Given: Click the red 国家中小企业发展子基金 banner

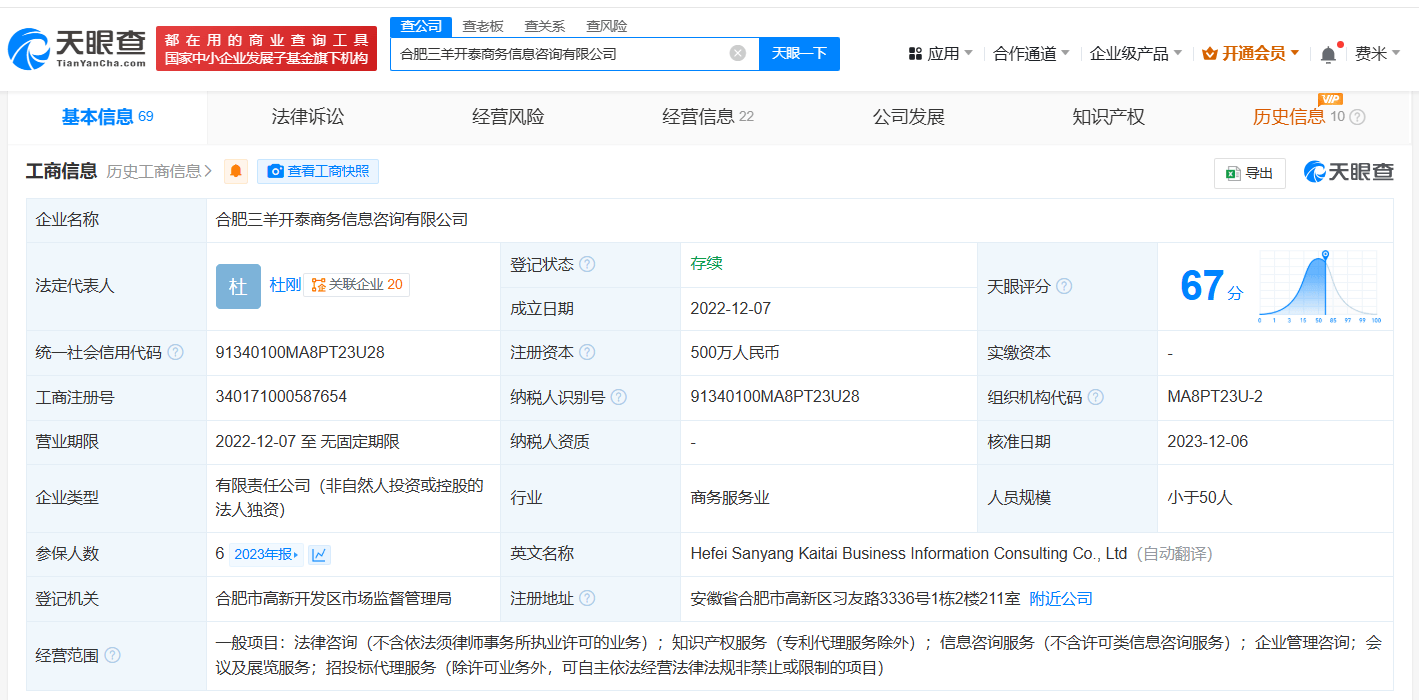Looking at the screenshot, I should coord(266,48).
